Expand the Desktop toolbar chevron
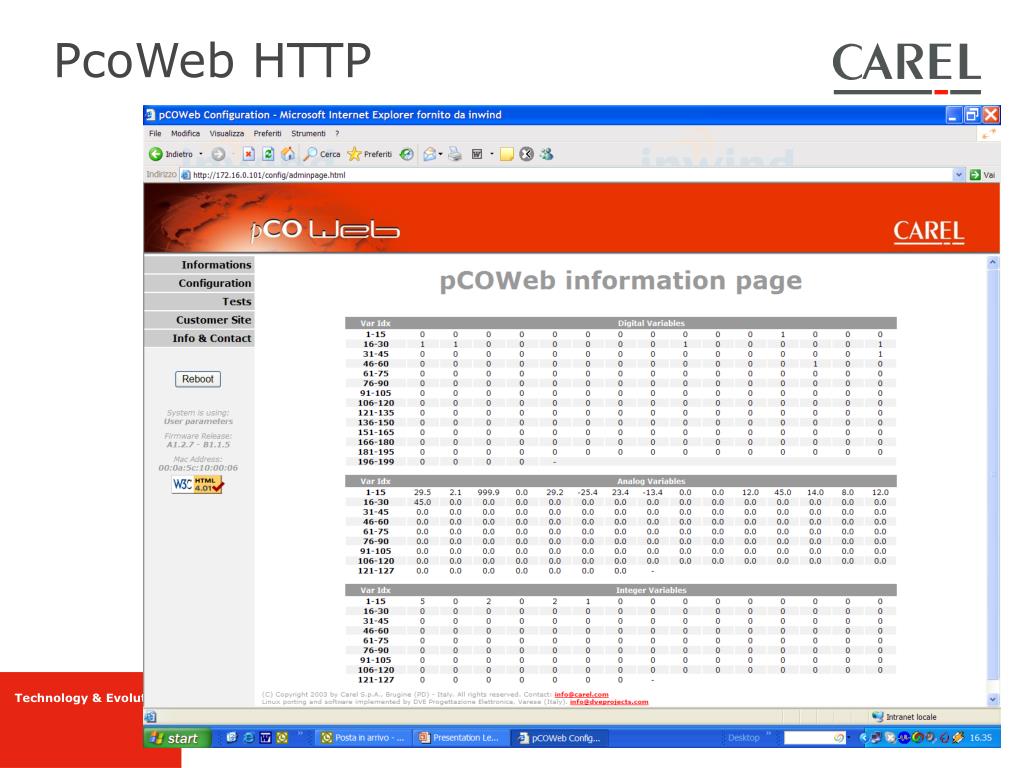 (x=769, y=734)
